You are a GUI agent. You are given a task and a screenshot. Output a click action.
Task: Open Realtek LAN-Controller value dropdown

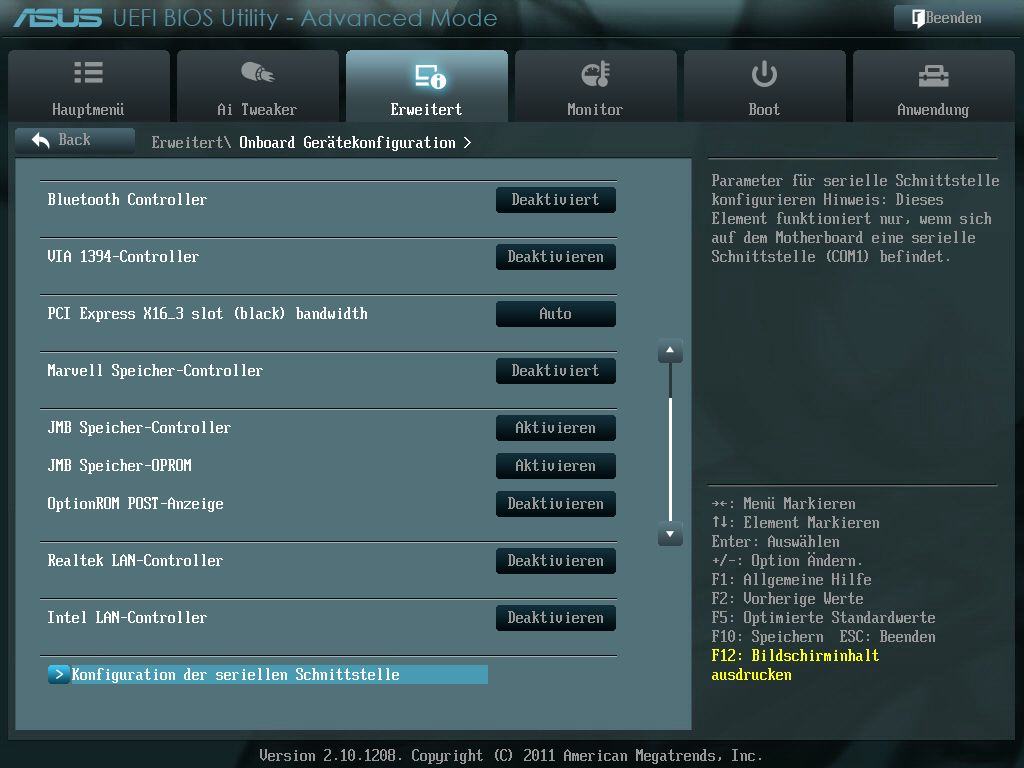pyautogui.click(x=555, y=560)
